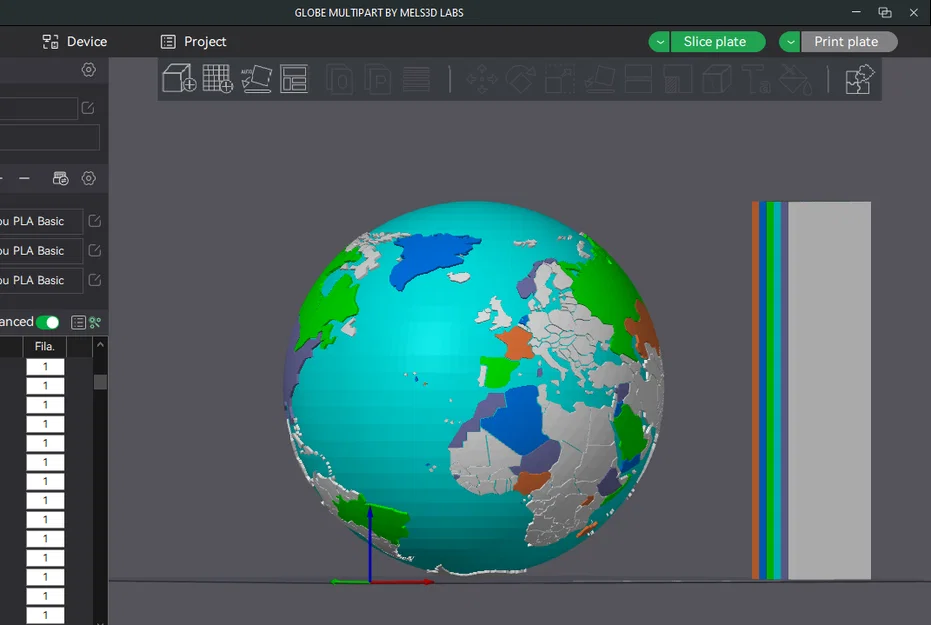Image resolution: width=931 pixels, height=625 pixels.
Task: Click the object list scrollbar thumb
Action: (100, 382)
